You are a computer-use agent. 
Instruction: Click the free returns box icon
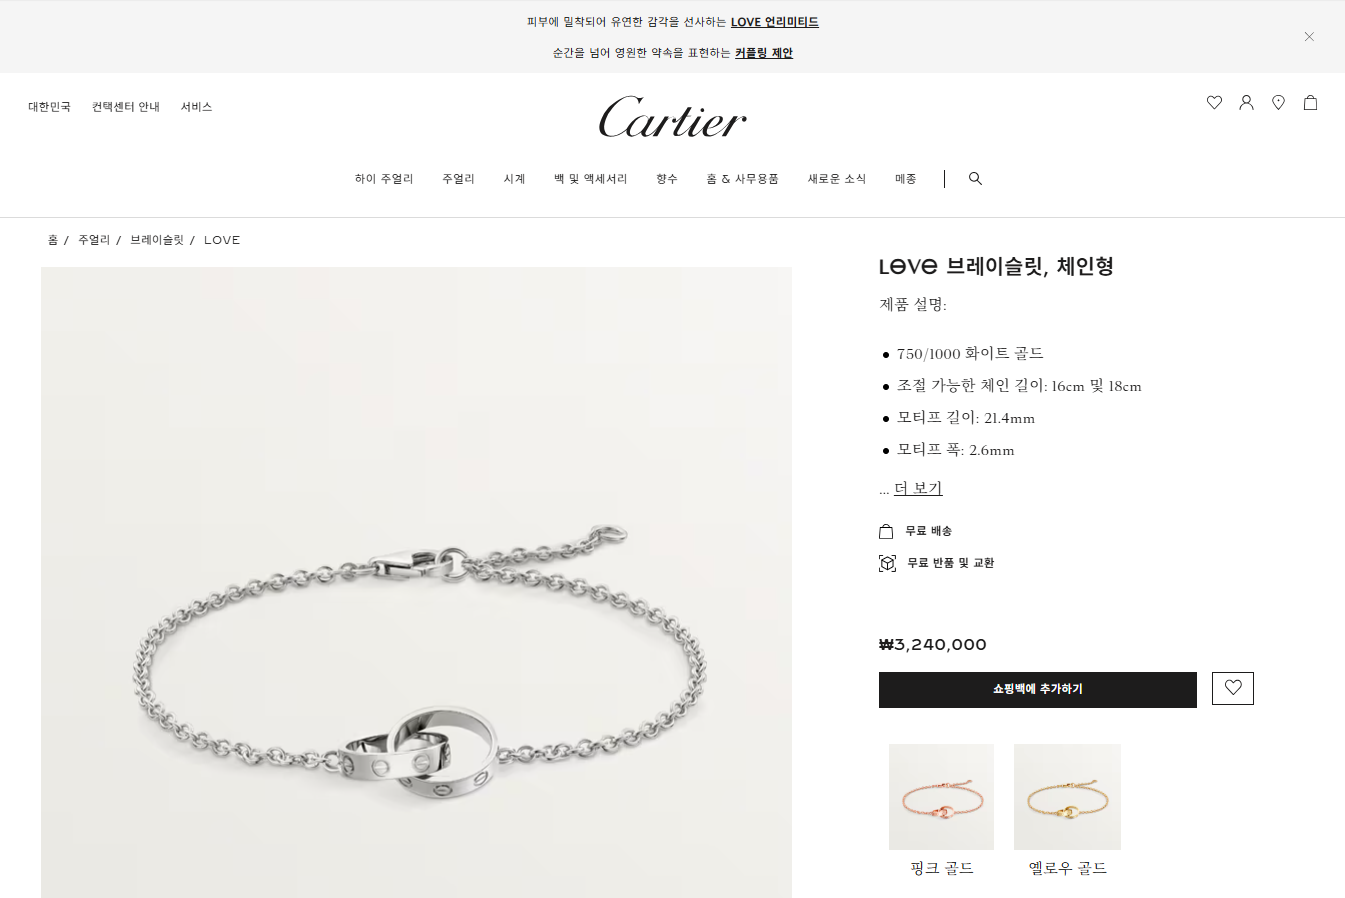887,563
